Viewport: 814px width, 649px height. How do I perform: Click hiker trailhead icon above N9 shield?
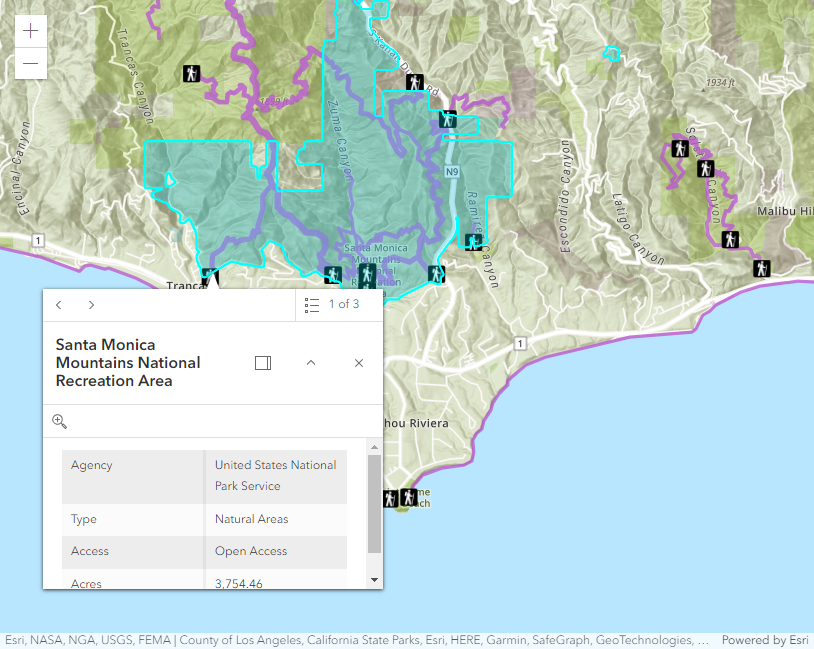[x=448, y=119]
